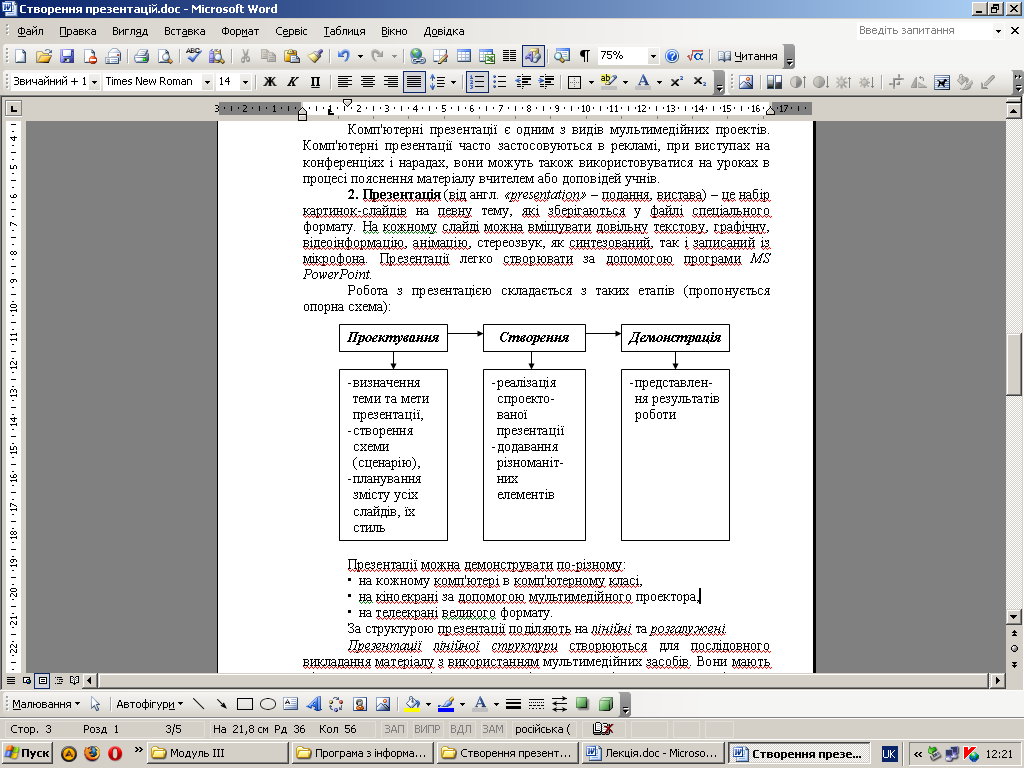Apply font color with the A button
This screenshot has height=768, width=1024.
point(643,82)
